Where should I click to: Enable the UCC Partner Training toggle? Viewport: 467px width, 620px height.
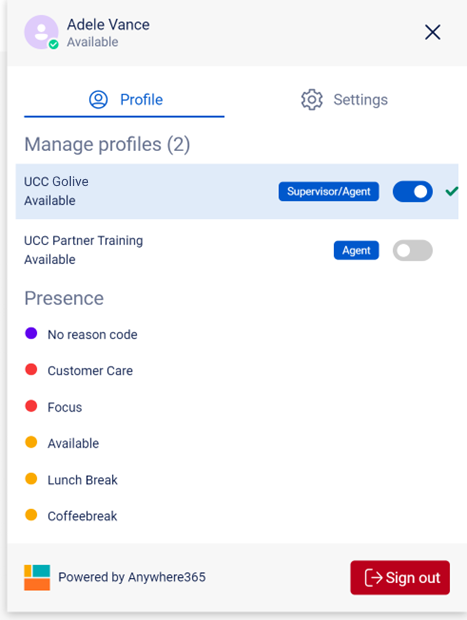tap(412, 250)
